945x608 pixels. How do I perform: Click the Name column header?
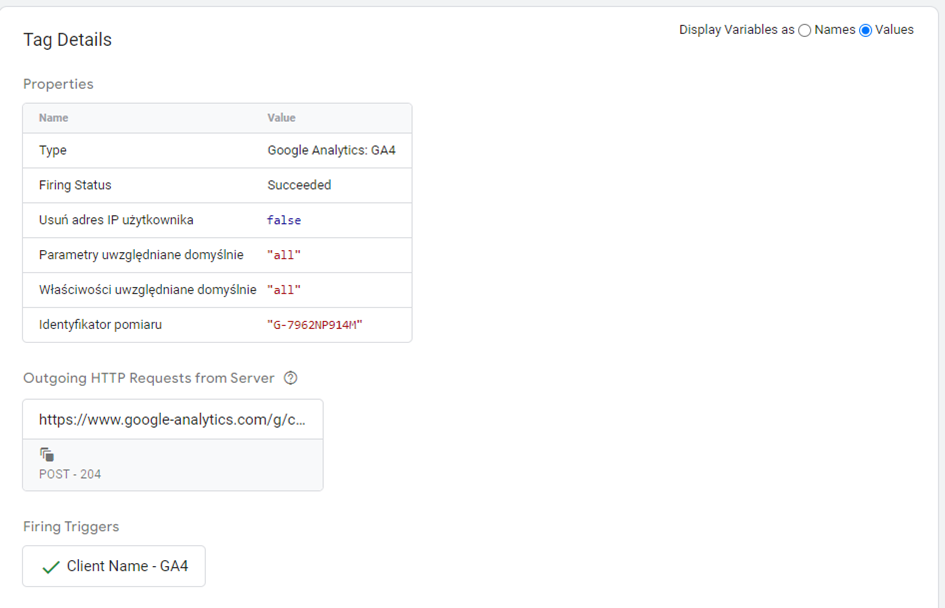(x=54, y=118)
